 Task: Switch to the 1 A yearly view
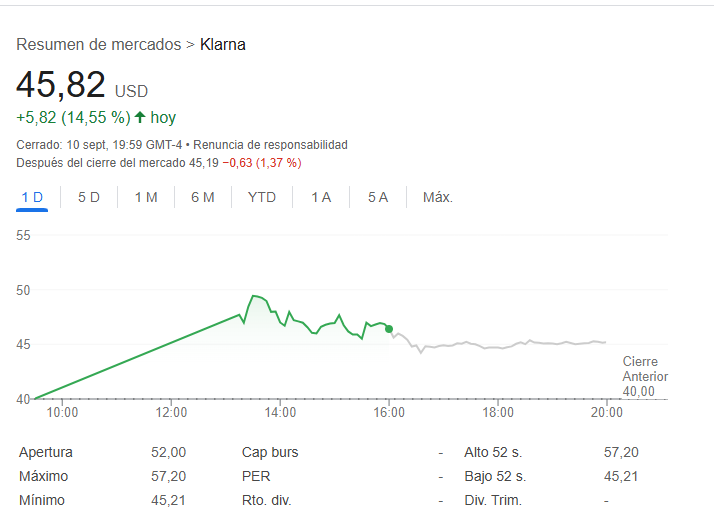(x=320, y=197)
